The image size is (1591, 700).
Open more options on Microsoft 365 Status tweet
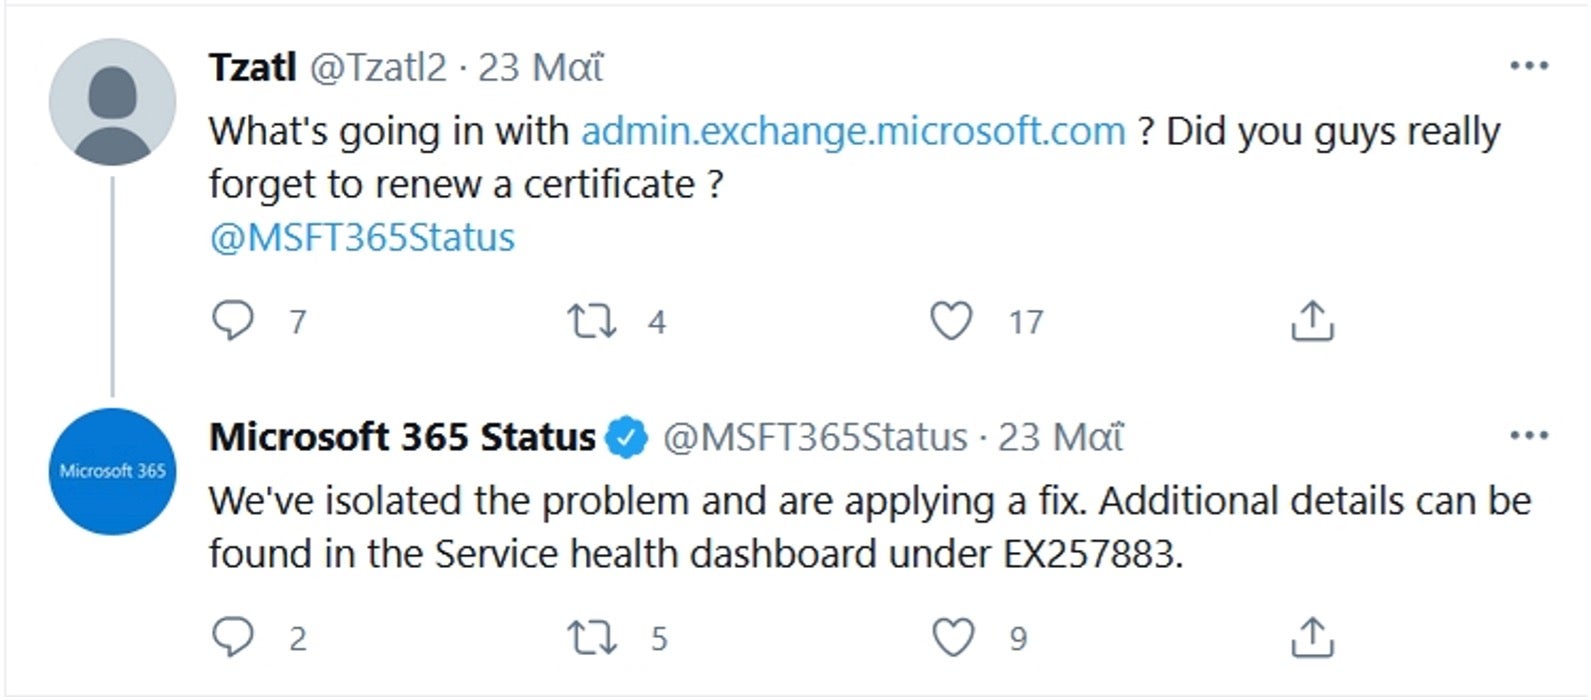point(1529,435)
